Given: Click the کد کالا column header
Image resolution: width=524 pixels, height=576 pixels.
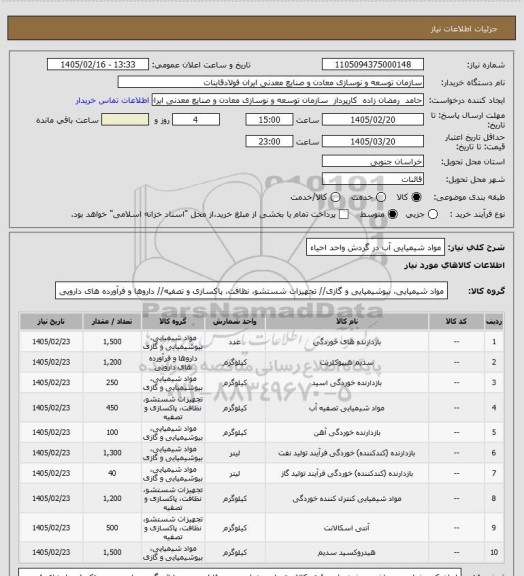Looking at the screenshot, I should tap(456, 322).
